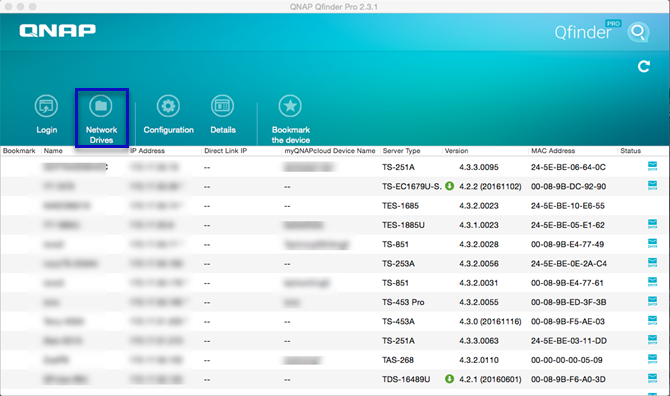Select the TS-EC1679U-S. server type cell
Image resolution: width=670 pixels, height=396 pixels.
pos(412,186)
